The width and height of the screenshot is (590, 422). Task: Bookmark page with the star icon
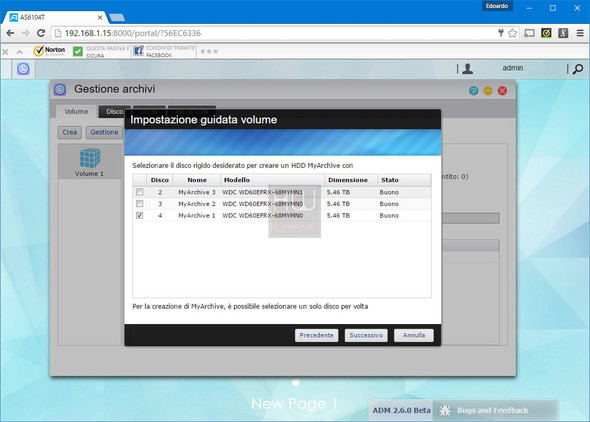(512, 33)
